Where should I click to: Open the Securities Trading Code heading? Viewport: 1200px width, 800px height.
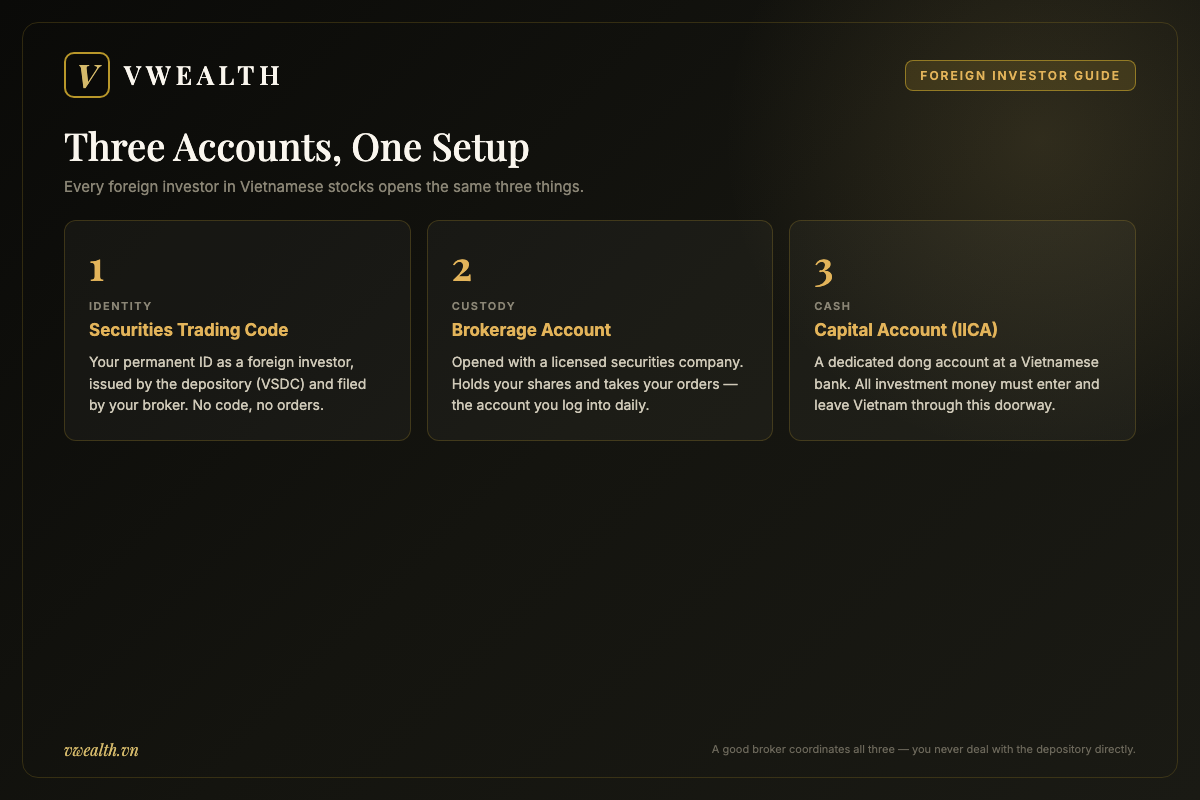188,330
